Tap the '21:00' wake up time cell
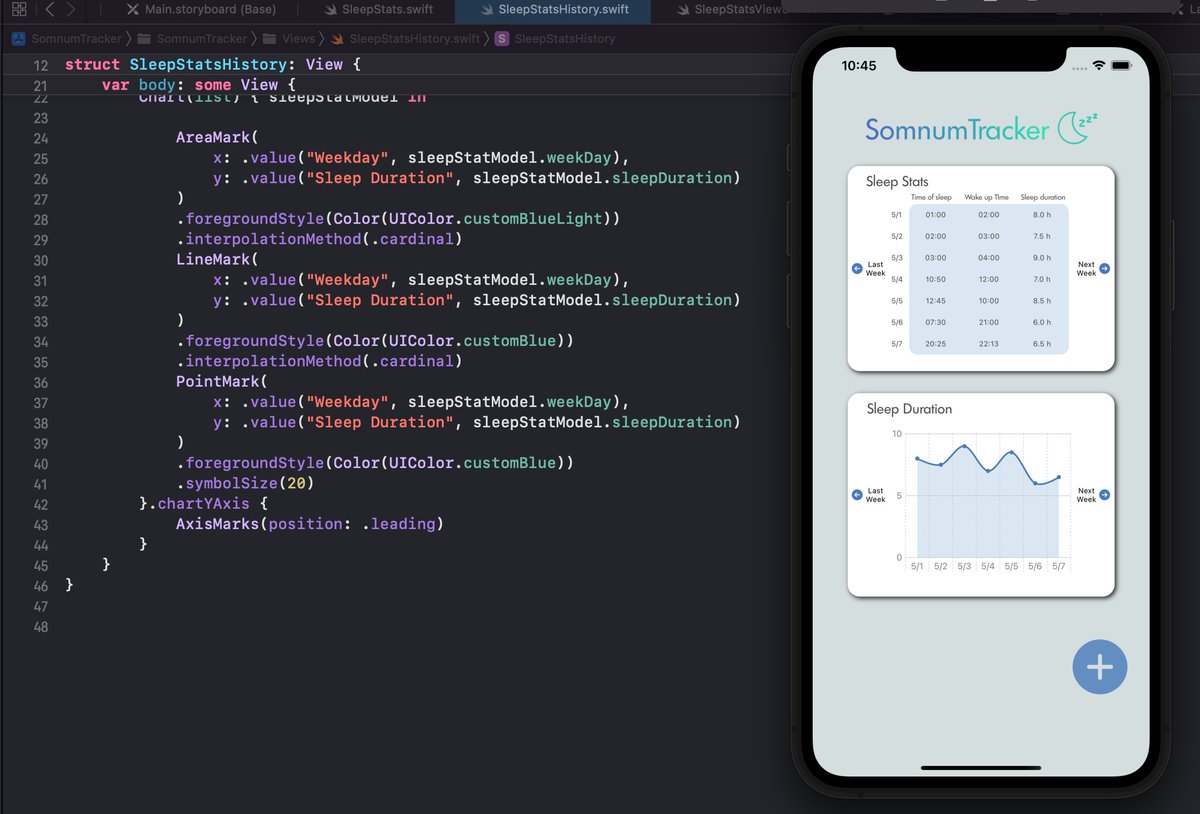Viewport: 1200px width, 814px height. (x=989, y=322)
